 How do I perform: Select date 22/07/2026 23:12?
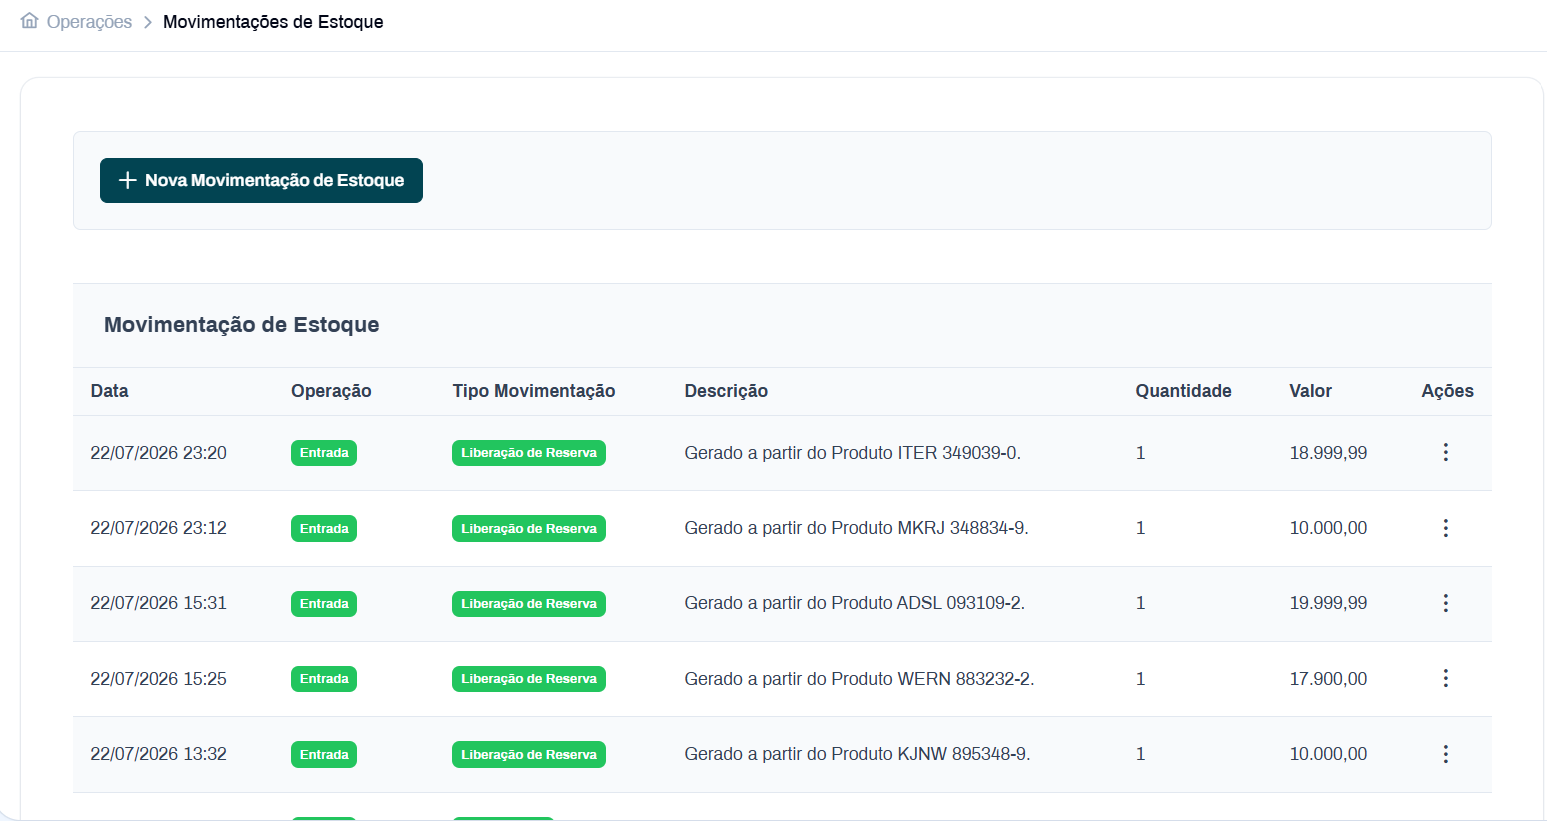click(158, 528)
